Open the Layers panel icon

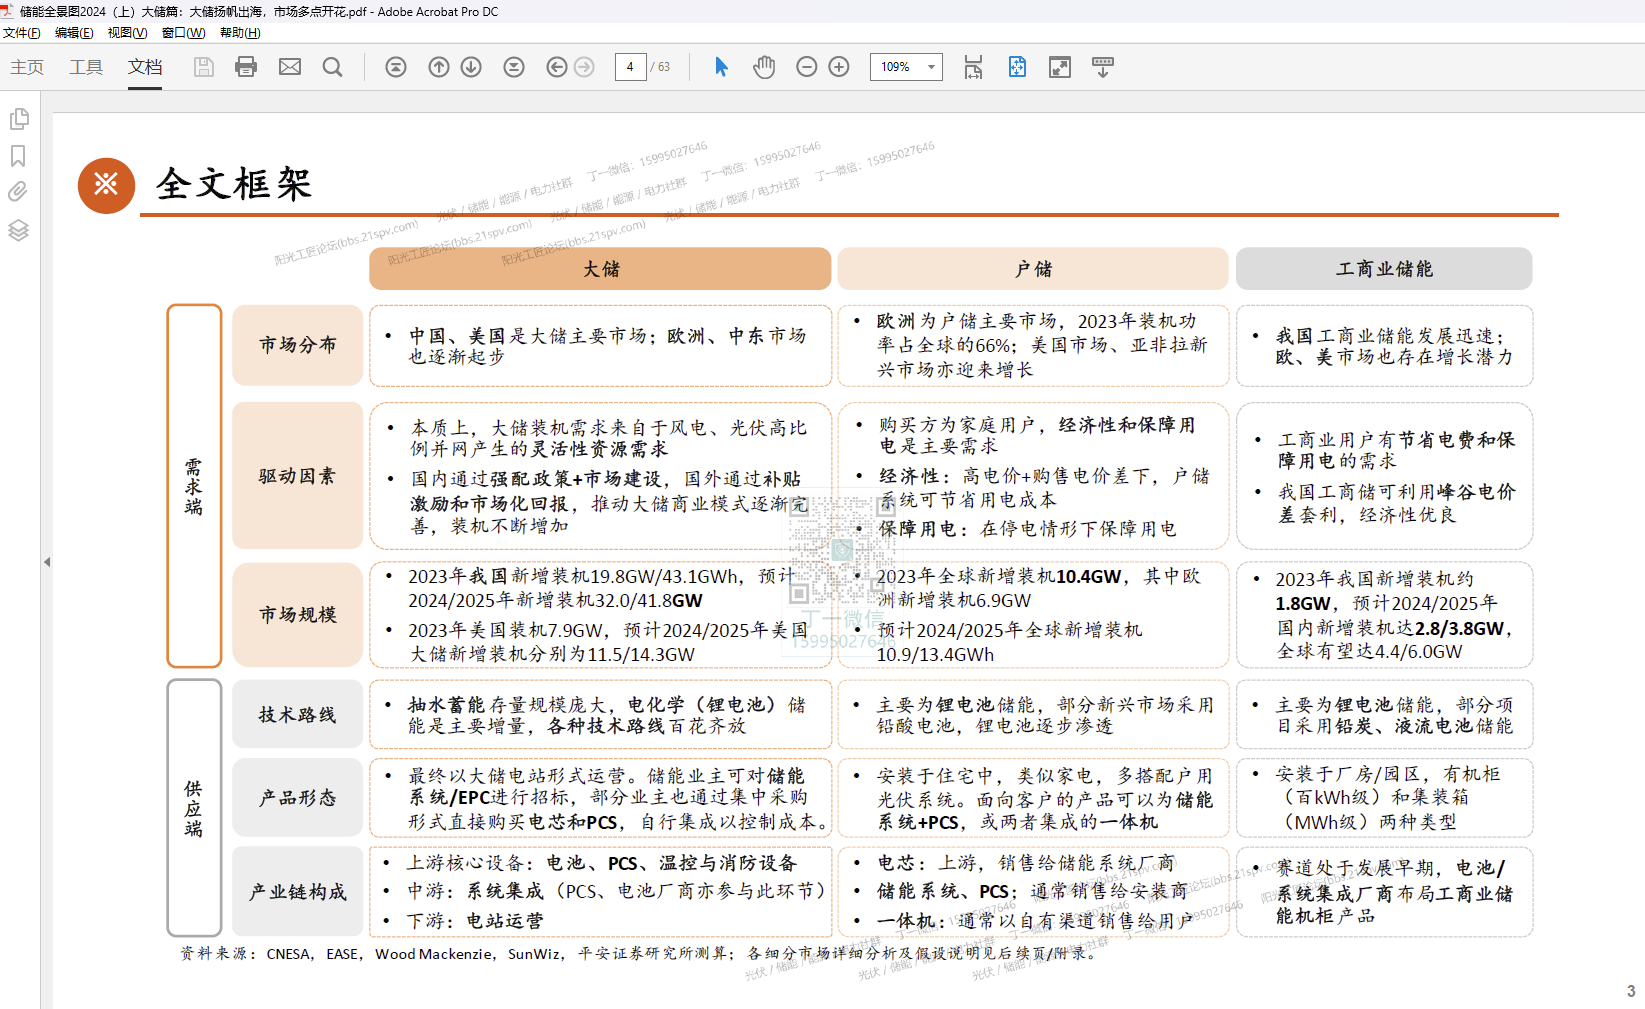tap(18, 230)
